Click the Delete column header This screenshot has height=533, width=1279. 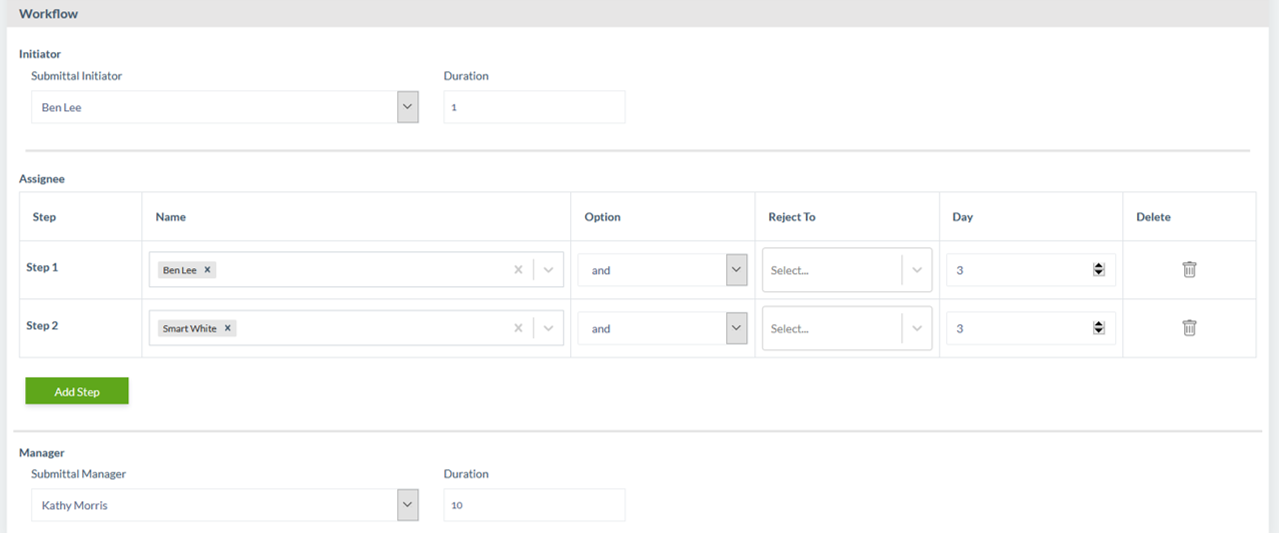(1153, 217)
